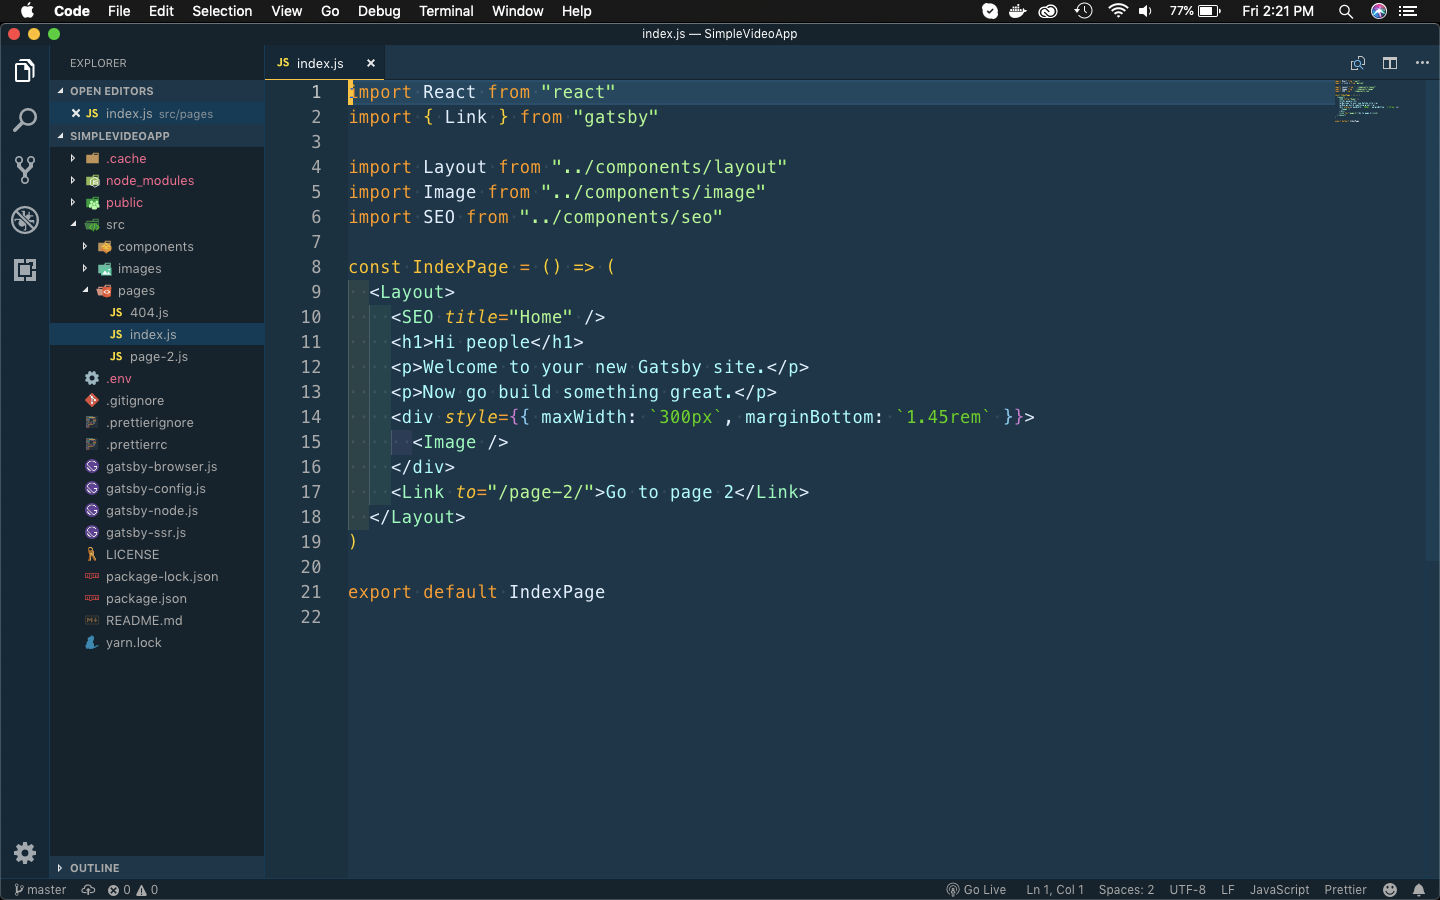Close the index.js editor tab
This screenshot has width=1440, height=900.
371,63
